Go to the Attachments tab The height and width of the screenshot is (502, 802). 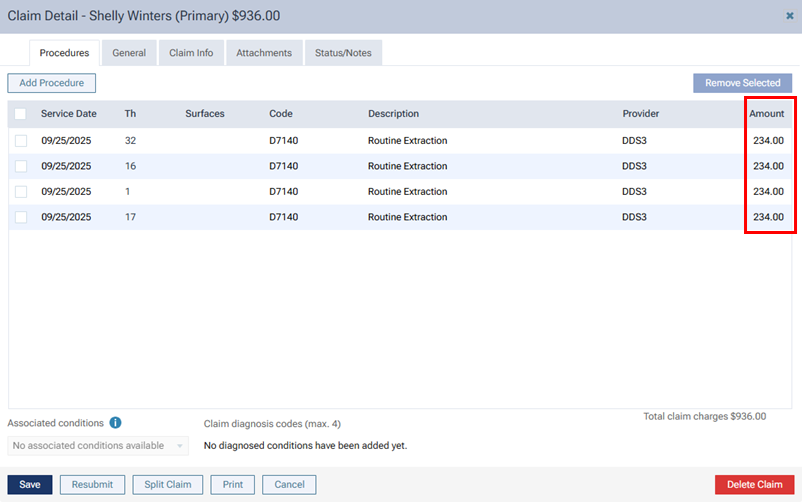tap(264, 53)
